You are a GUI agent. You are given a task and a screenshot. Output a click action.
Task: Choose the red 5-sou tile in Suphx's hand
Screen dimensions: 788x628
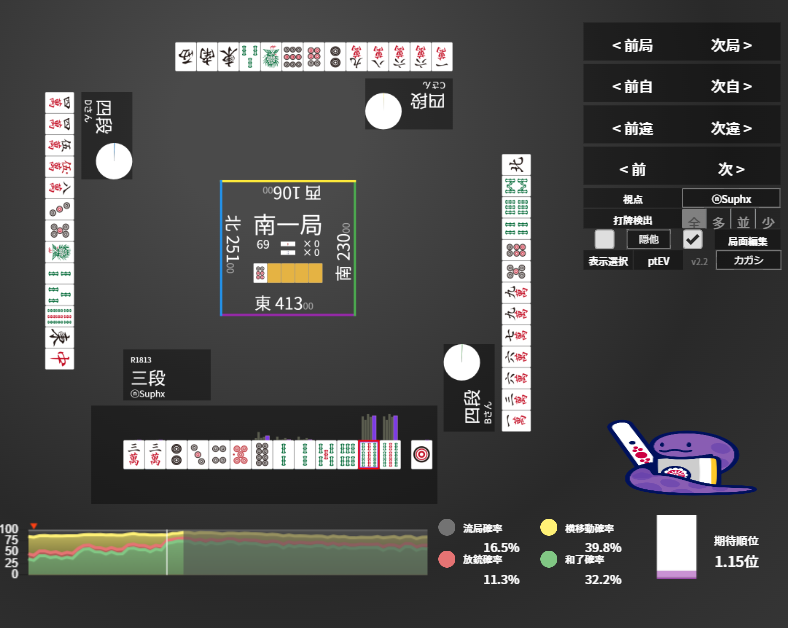[326, 455]
